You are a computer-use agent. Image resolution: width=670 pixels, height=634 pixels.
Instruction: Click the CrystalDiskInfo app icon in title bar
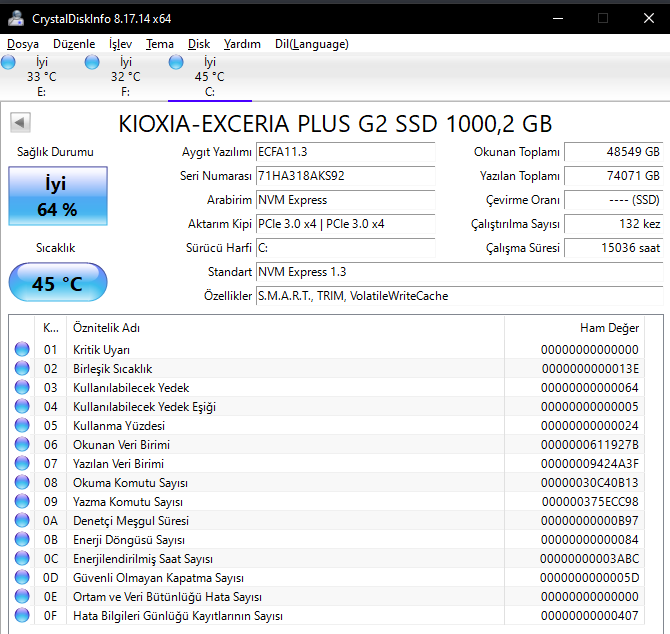click(15, 17)
